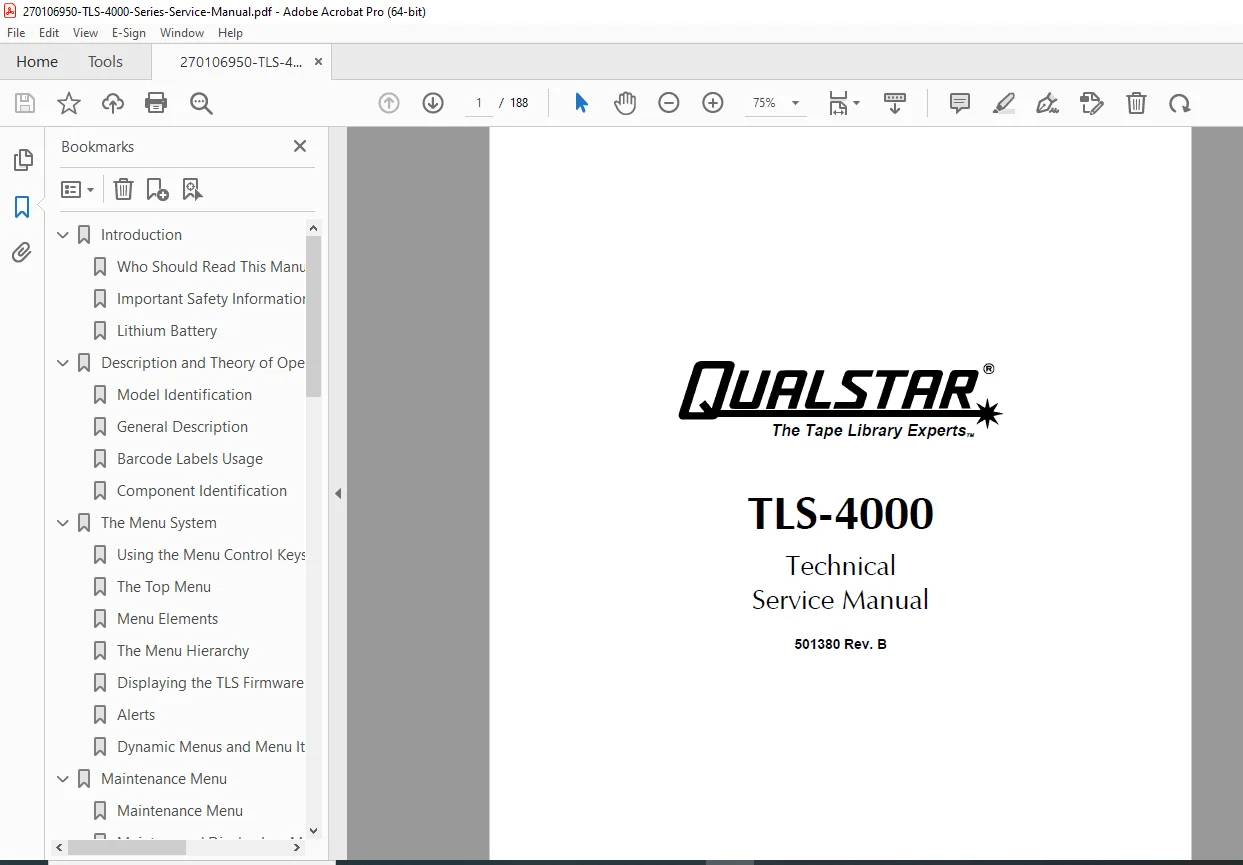
Task: Open The Menu Hierarchy bookmark
Action: (183, 651)
